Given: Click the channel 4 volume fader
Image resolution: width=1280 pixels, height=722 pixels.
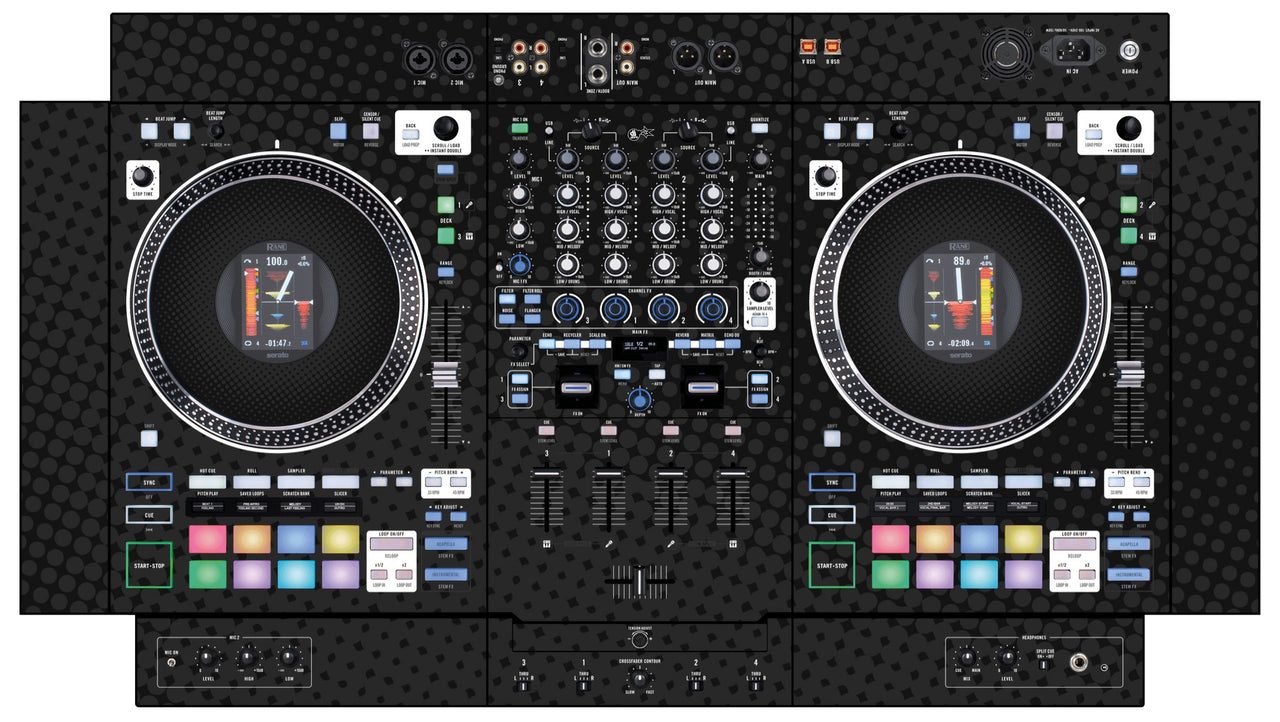Looking at the screenshot, I should pos(733,473).
